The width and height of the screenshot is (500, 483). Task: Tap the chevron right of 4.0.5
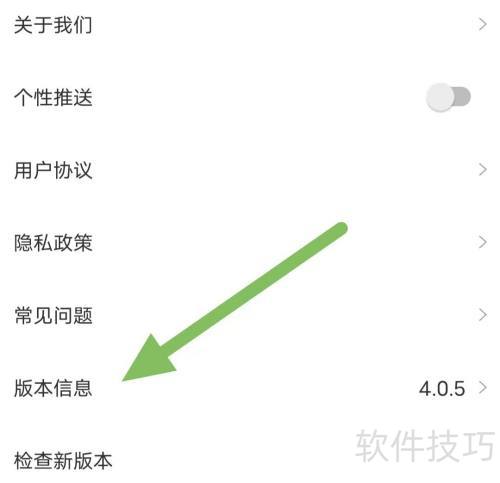483,387
